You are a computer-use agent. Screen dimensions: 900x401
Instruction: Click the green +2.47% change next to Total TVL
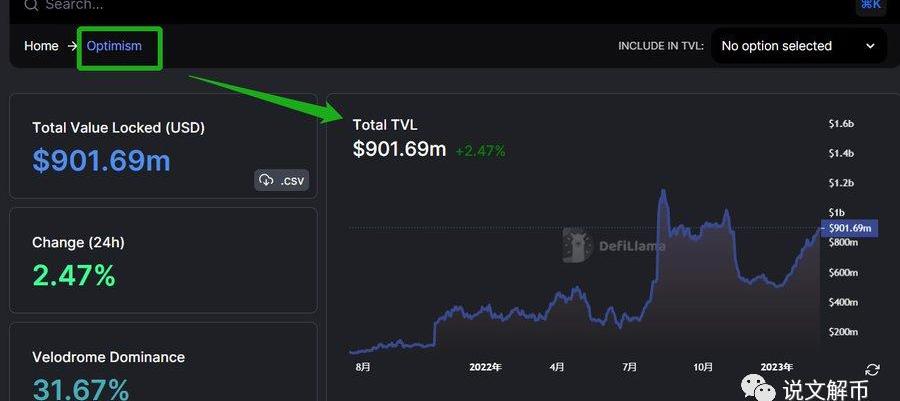(x=480, y=151)
